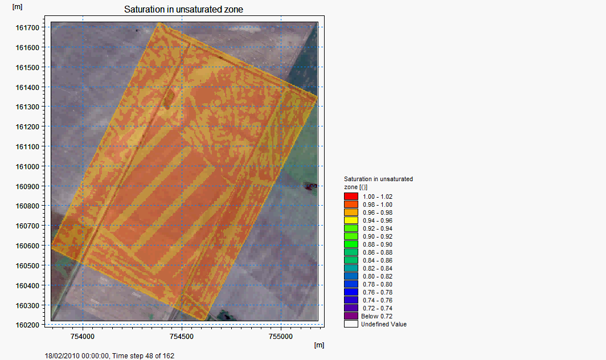Click the green 0.88 - 0.90 legend swatch
The image size is (606, 360).
[351, 244]
